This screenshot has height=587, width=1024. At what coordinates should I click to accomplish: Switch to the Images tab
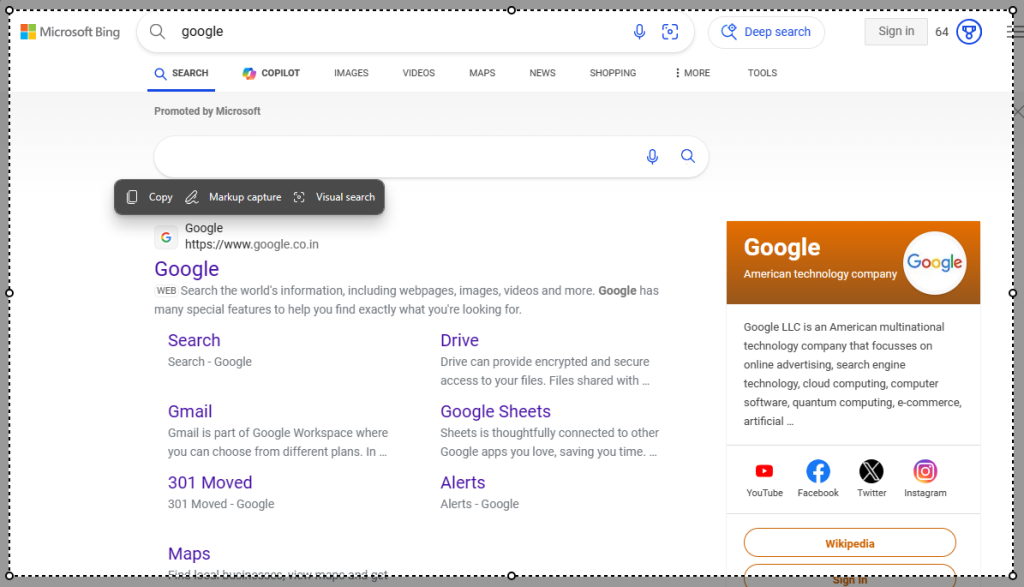click(351, 73)
